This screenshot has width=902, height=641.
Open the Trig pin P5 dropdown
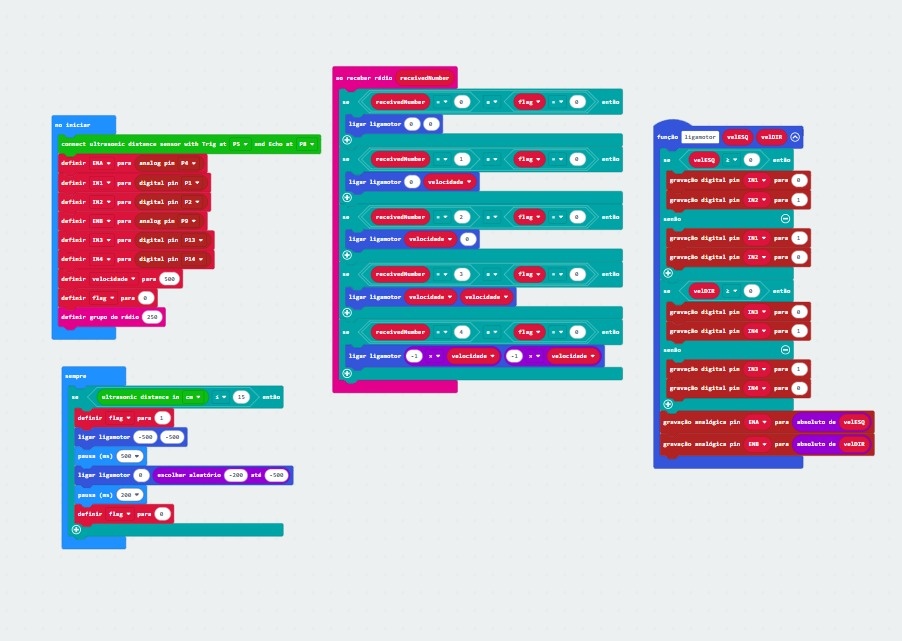(240, 144)
